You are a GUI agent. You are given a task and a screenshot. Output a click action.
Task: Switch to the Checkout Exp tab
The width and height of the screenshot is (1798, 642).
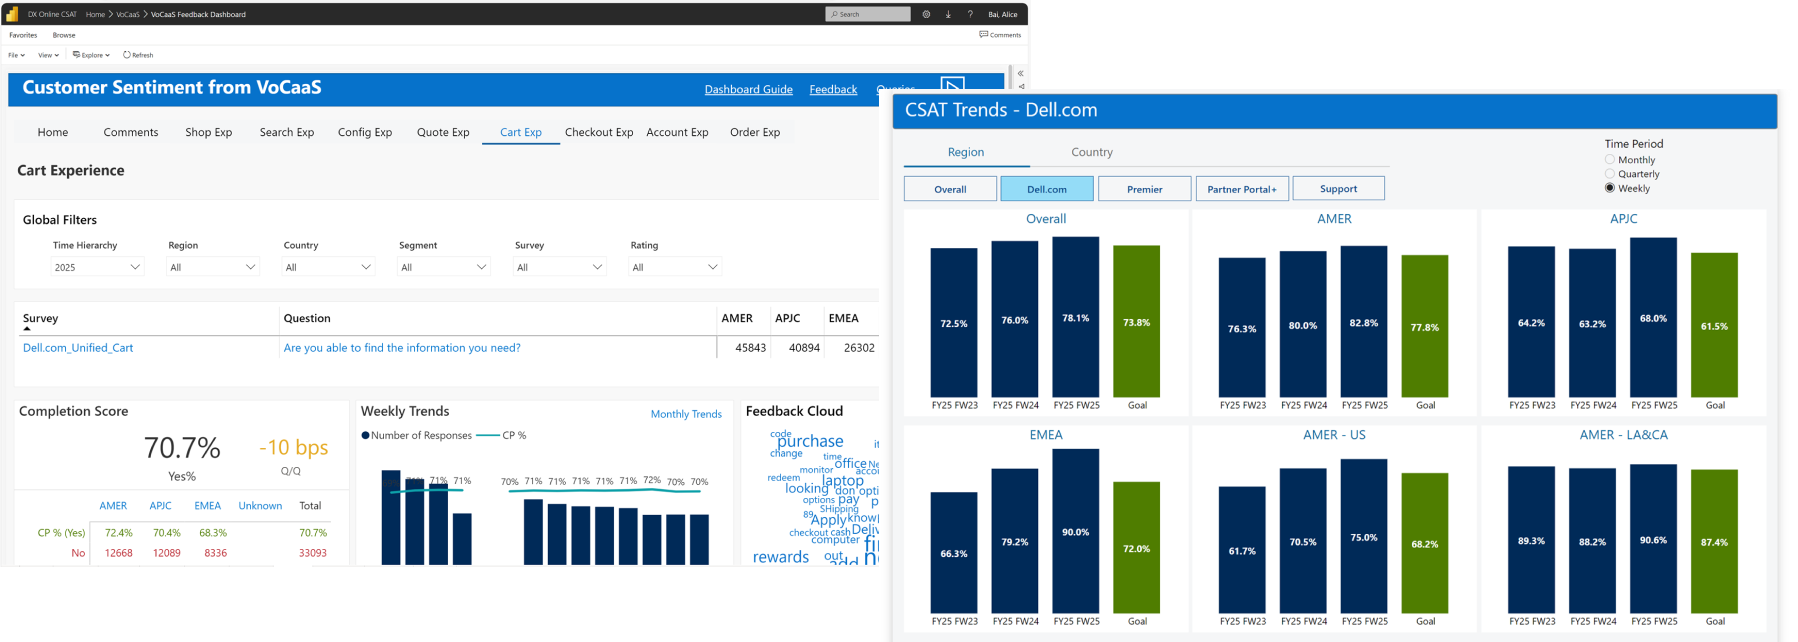[x=598, y=132]
